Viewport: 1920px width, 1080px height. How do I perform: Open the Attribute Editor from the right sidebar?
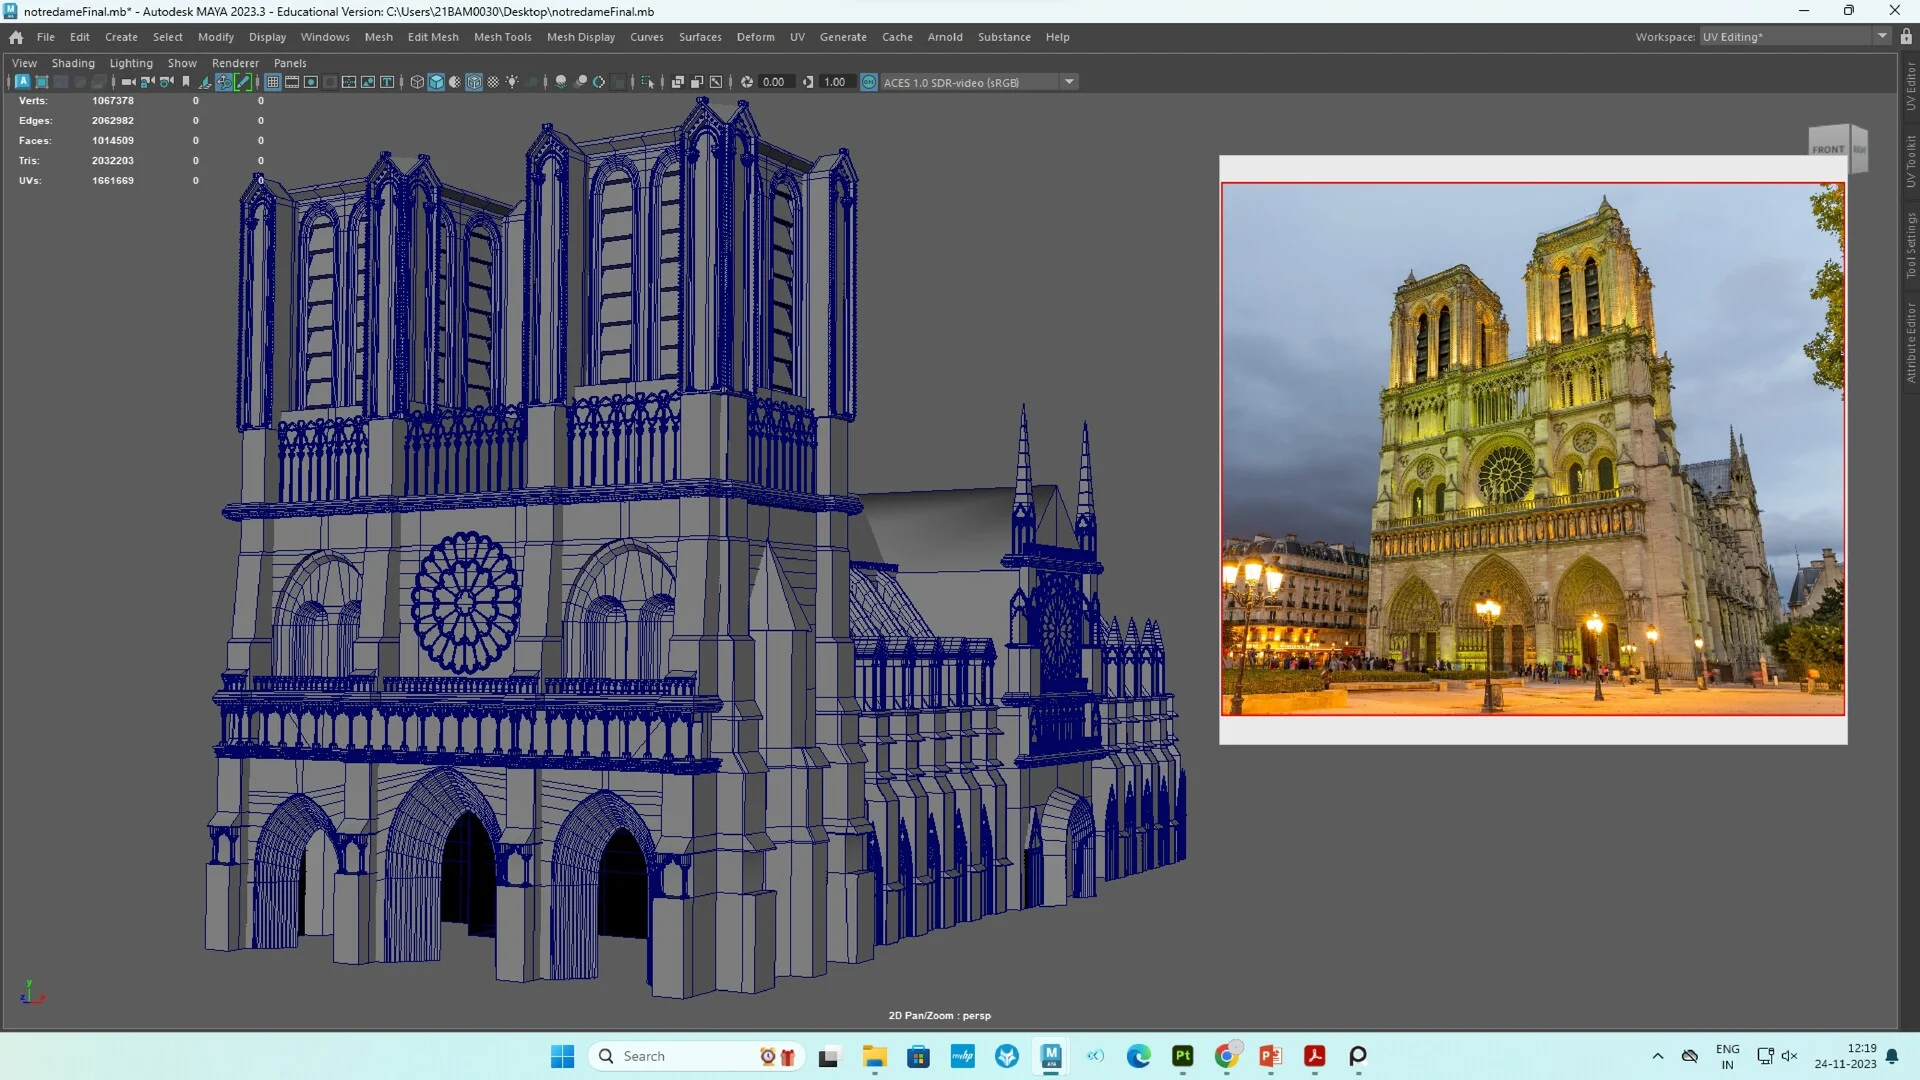[1908, 330]
